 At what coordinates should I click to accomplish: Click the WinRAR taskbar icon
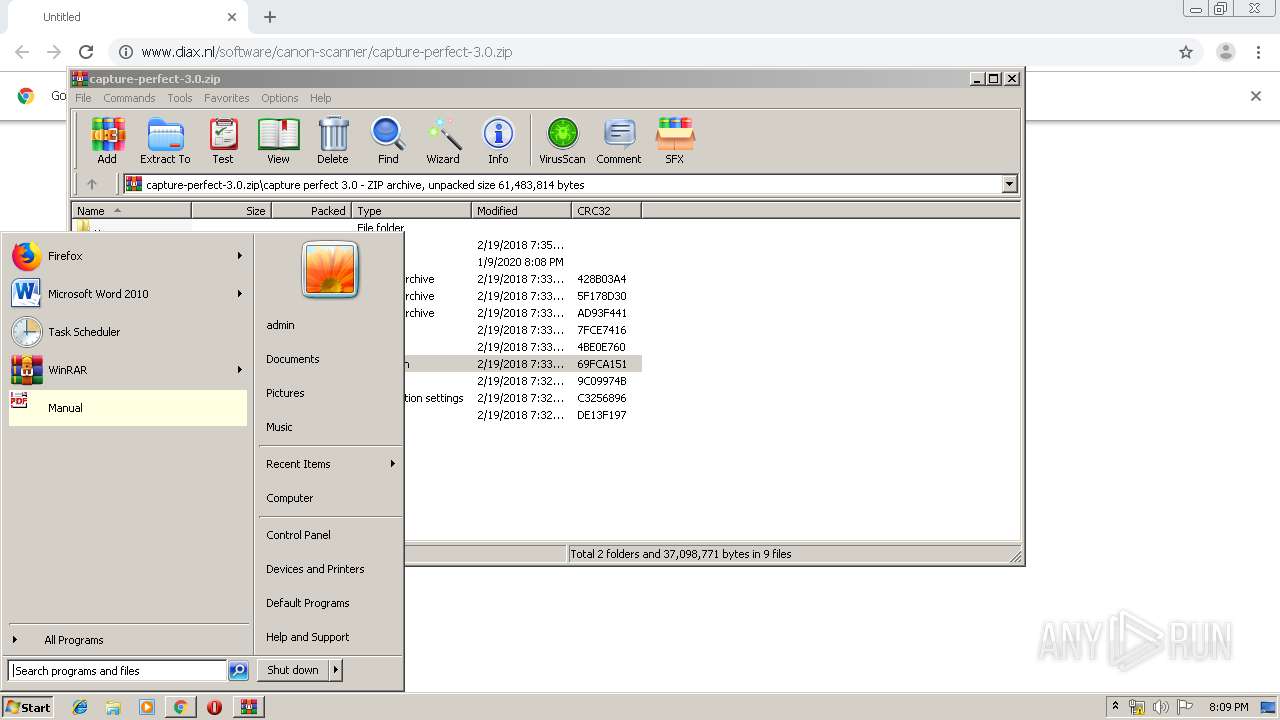click(248, 707)
